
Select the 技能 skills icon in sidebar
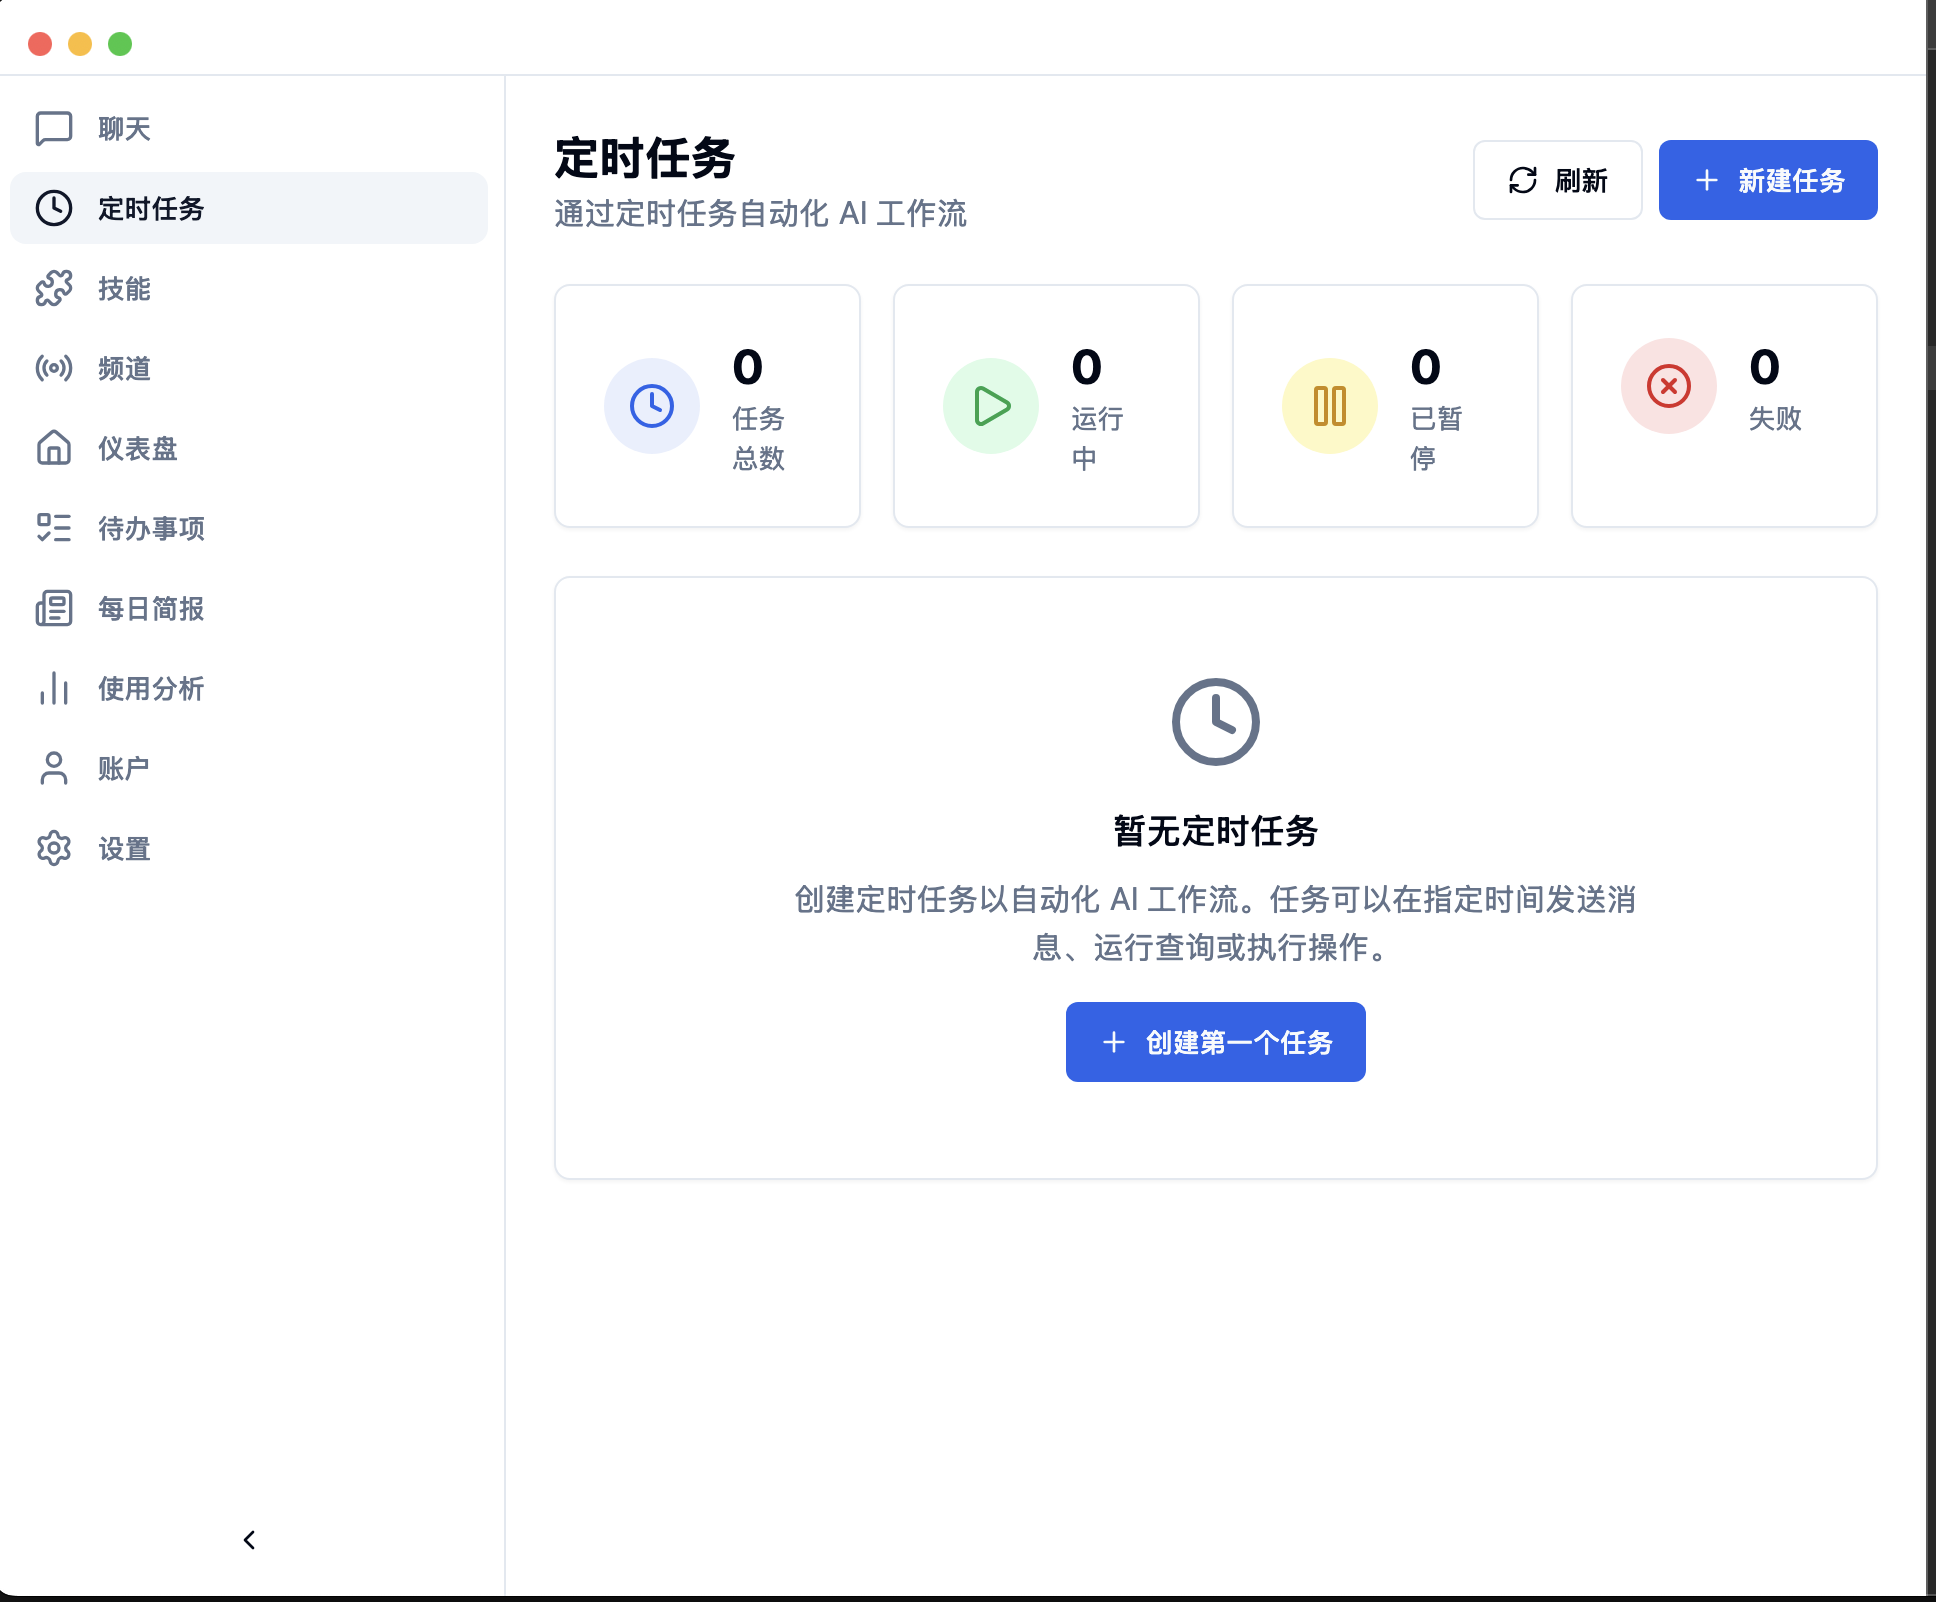(54, 289)
